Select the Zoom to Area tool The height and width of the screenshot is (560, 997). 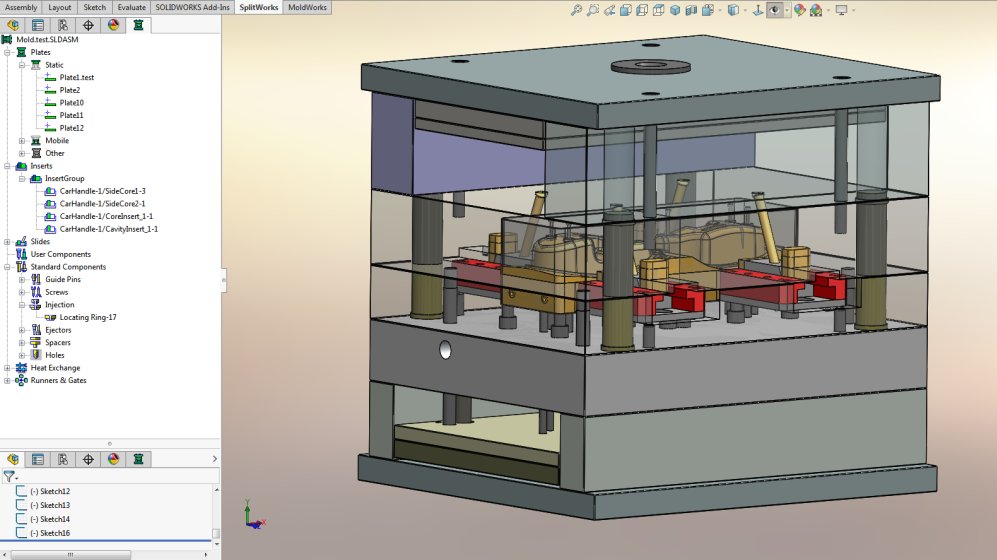coord(593,11)
